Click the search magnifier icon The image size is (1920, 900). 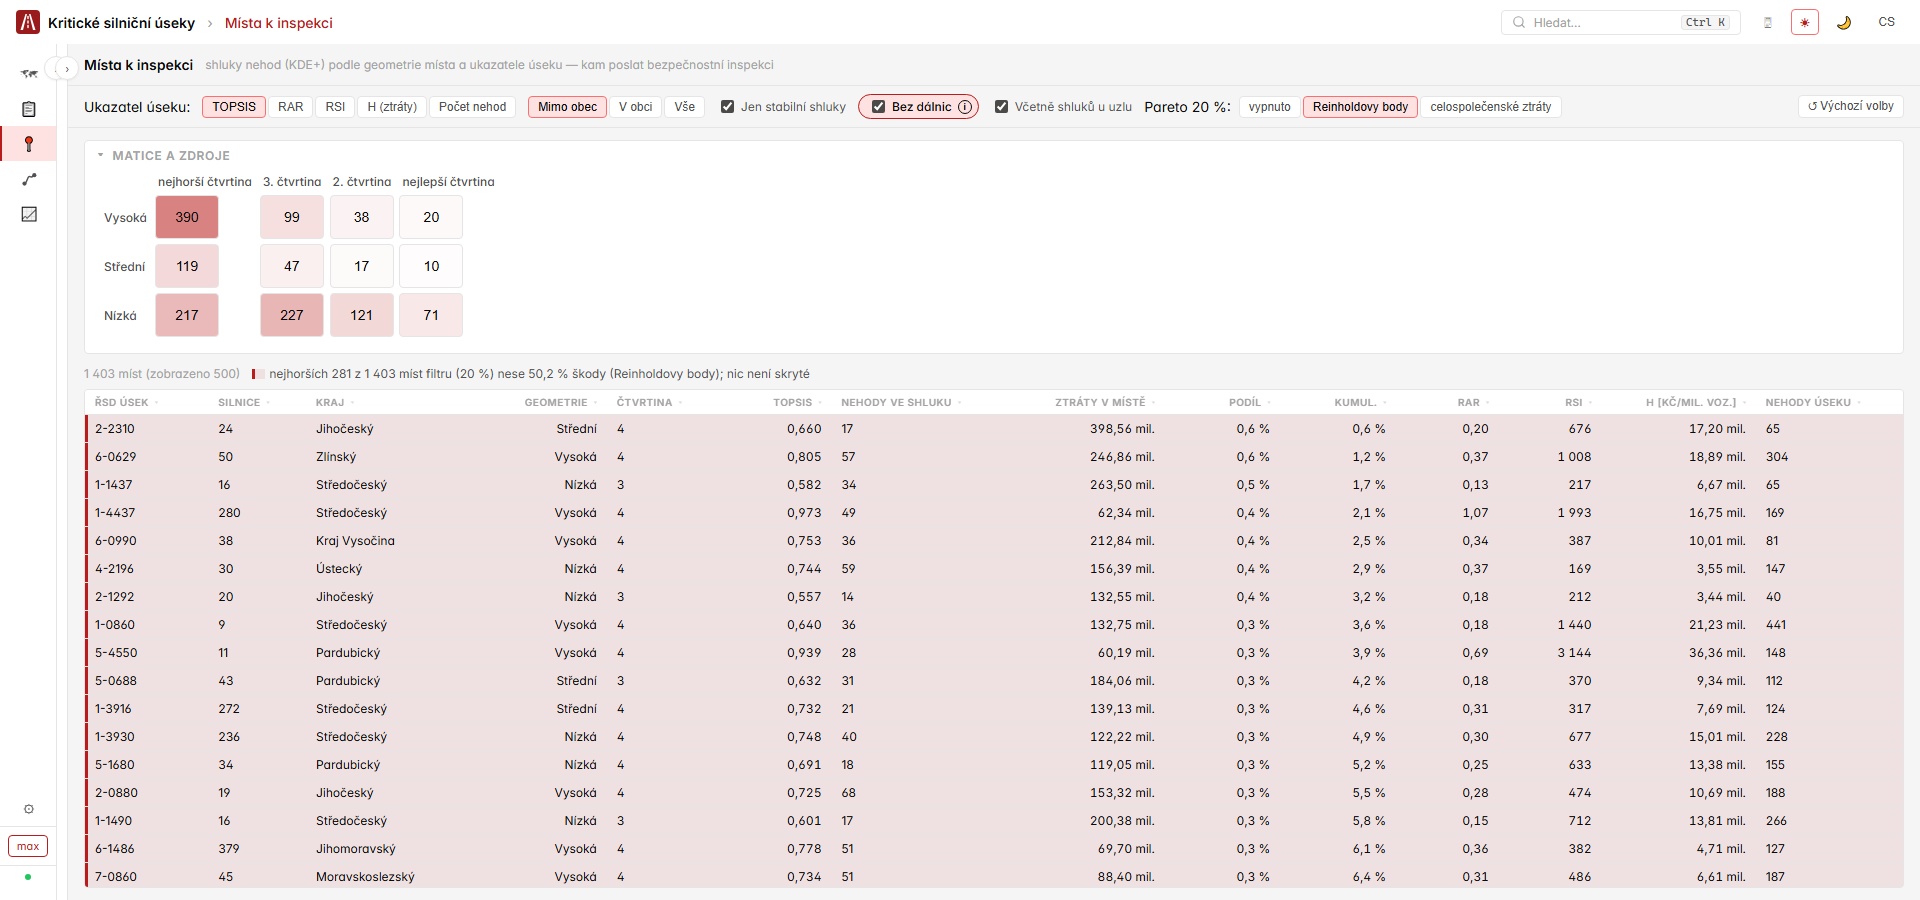coord(1519,22)
